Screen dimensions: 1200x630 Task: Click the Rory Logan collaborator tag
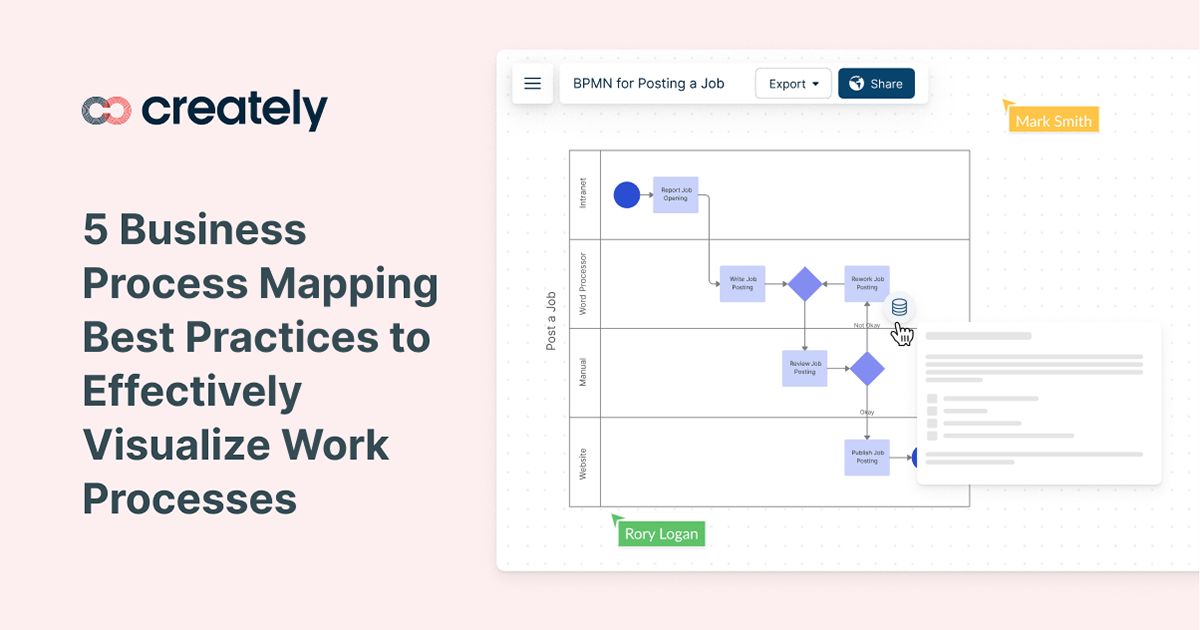pyautogui.click(x=661, y=534)
